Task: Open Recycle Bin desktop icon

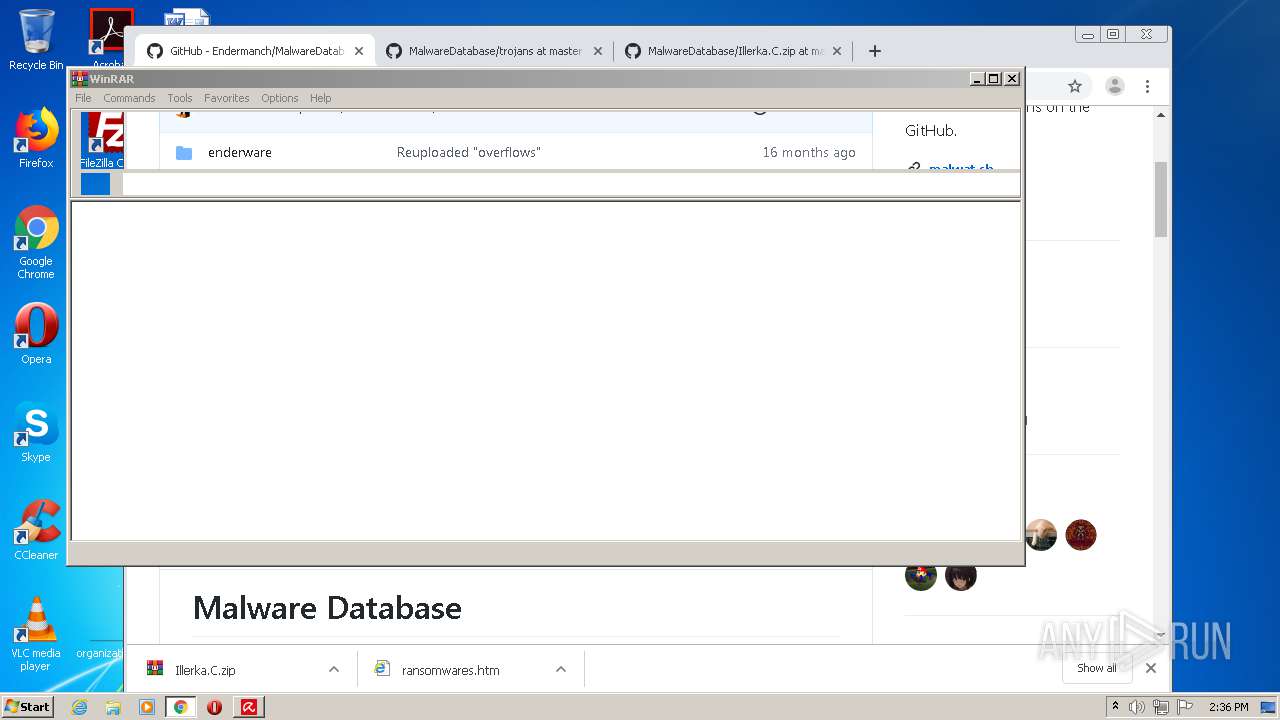Action: pos(36,40)
